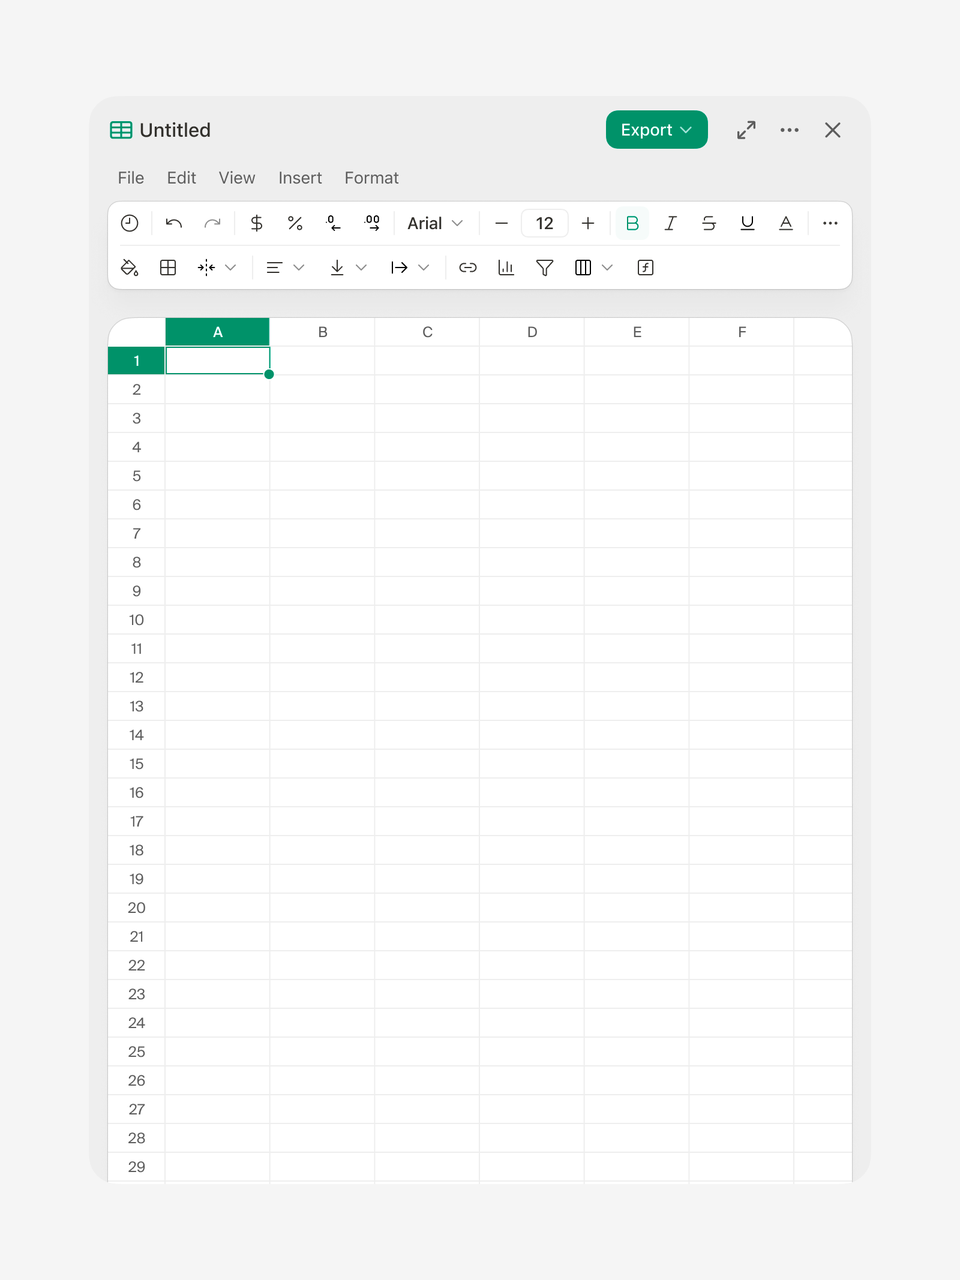
Task: Close the spreadsheet panel
Action: [x=833, y=130]
